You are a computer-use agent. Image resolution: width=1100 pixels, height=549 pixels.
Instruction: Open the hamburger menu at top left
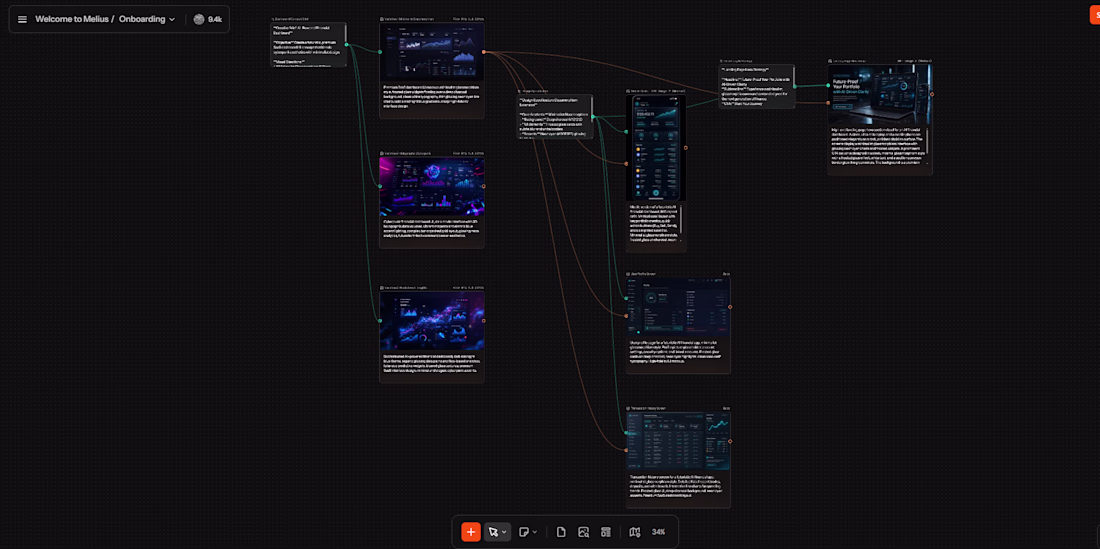[22, 19]
